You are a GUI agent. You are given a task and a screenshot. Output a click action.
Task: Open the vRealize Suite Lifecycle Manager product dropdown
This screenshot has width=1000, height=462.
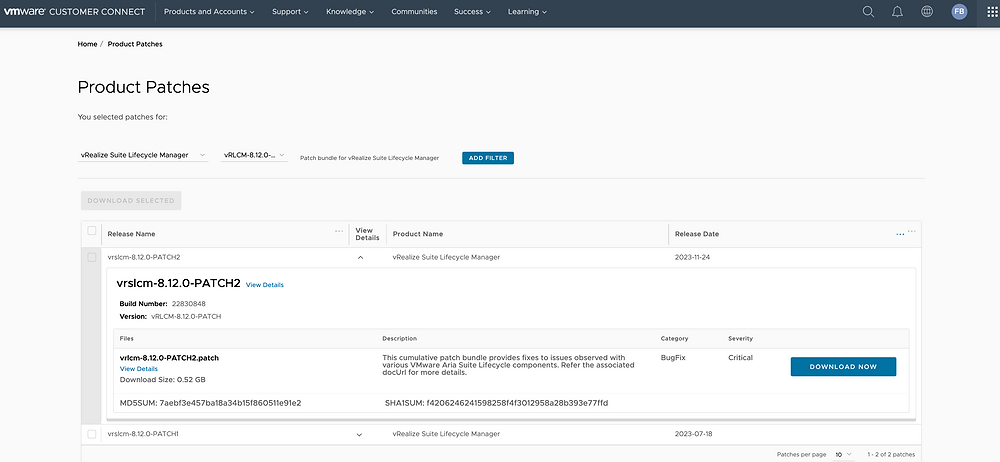[143, 155]
